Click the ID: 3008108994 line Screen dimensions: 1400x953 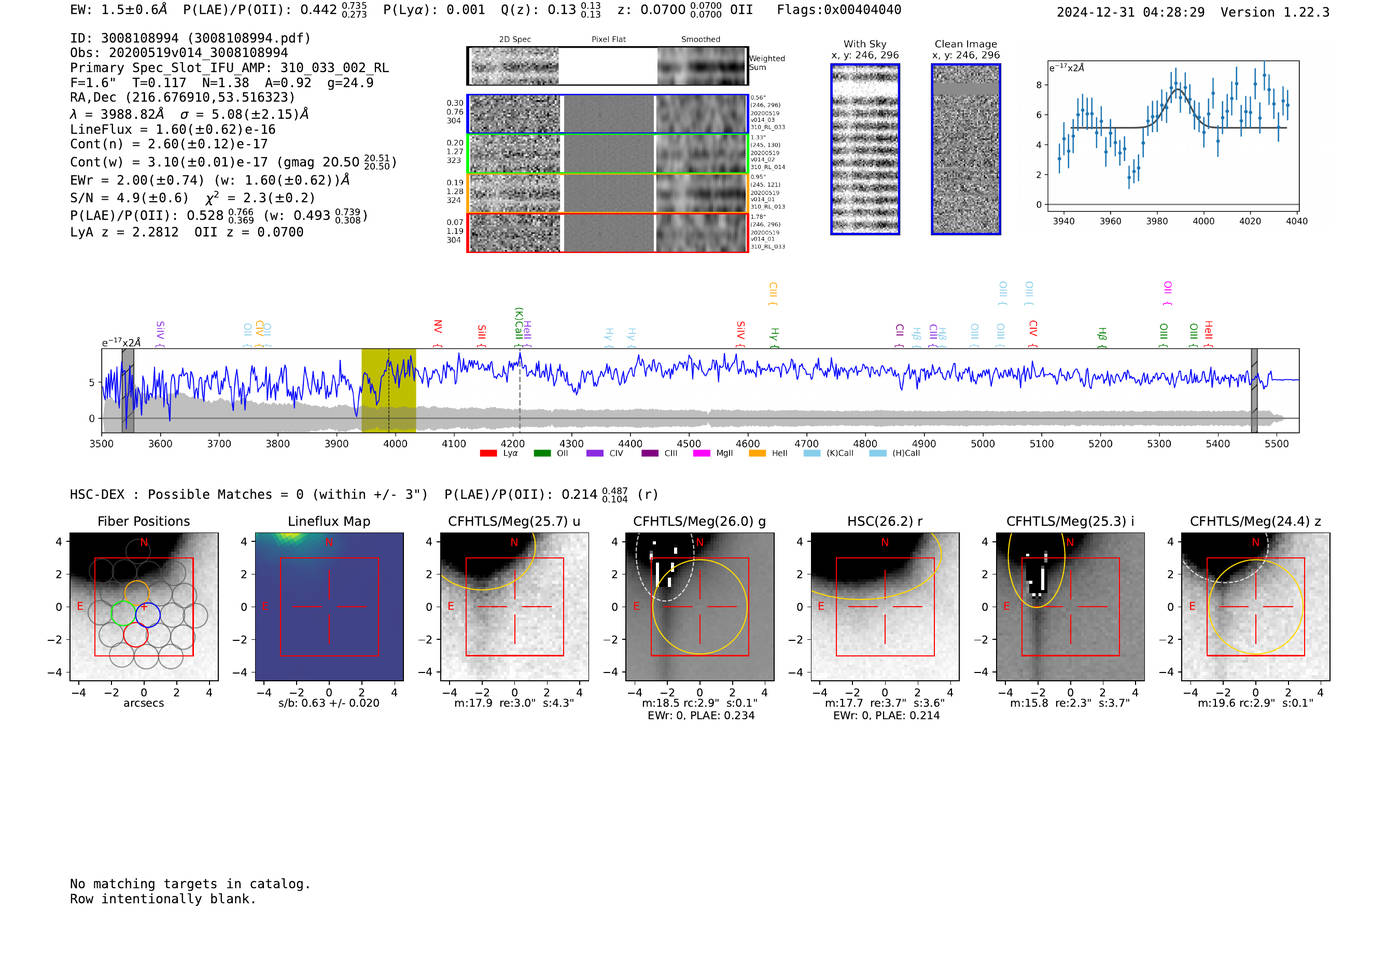point(190,38)
